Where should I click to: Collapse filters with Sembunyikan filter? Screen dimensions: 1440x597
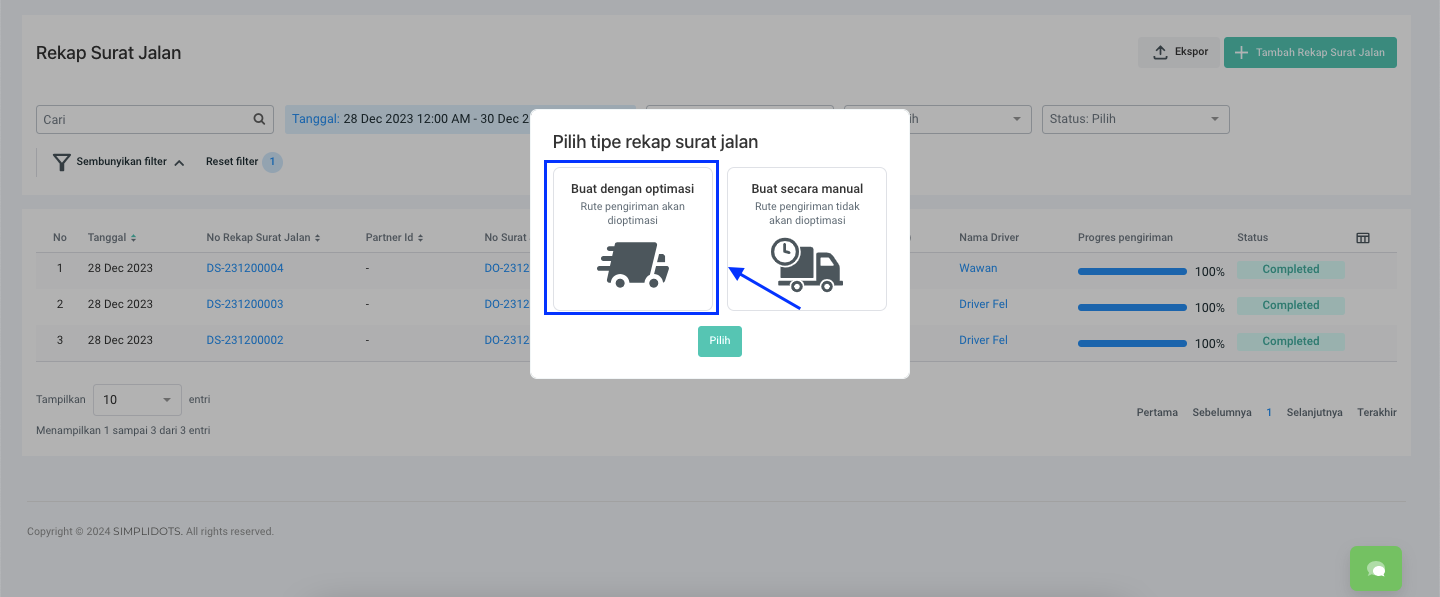pos(121,162)
